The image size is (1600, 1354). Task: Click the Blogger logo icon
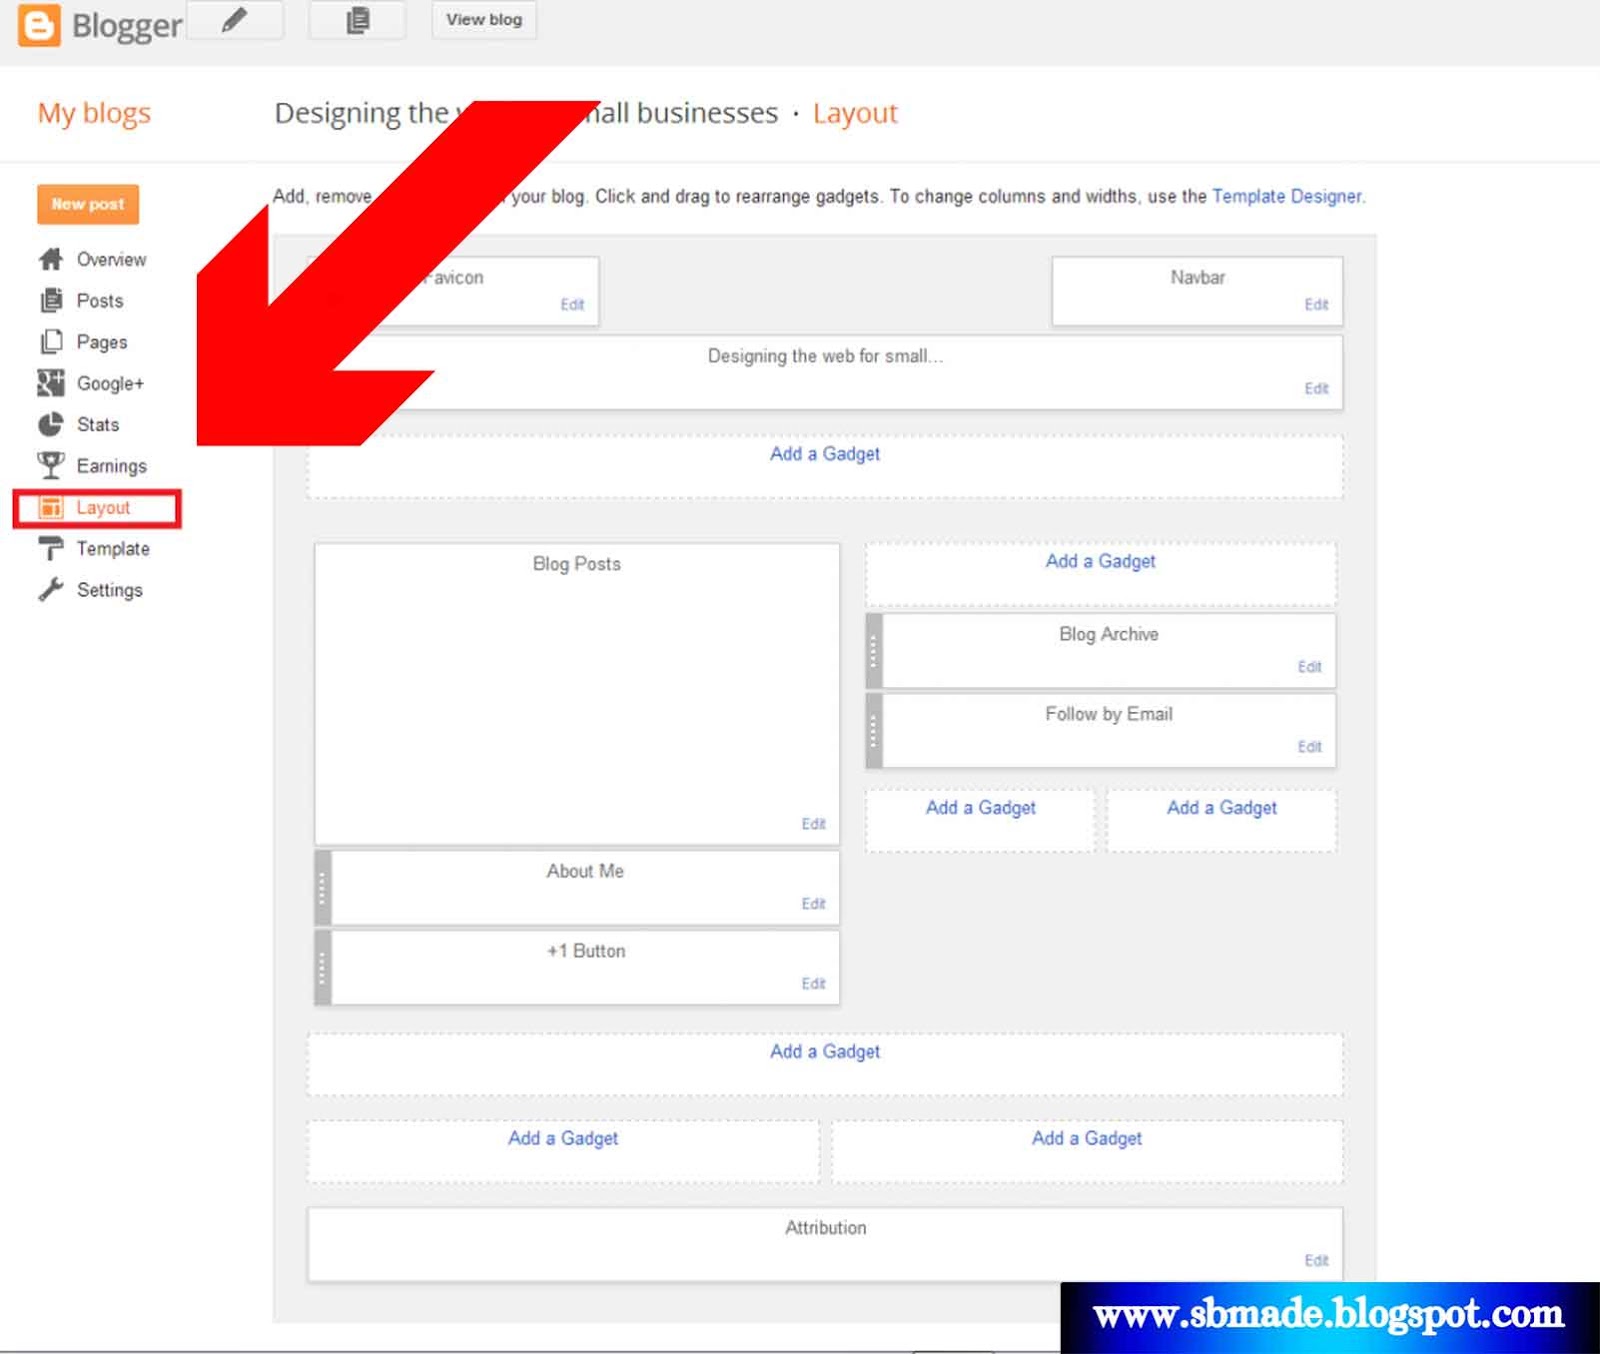pos(37,22)
